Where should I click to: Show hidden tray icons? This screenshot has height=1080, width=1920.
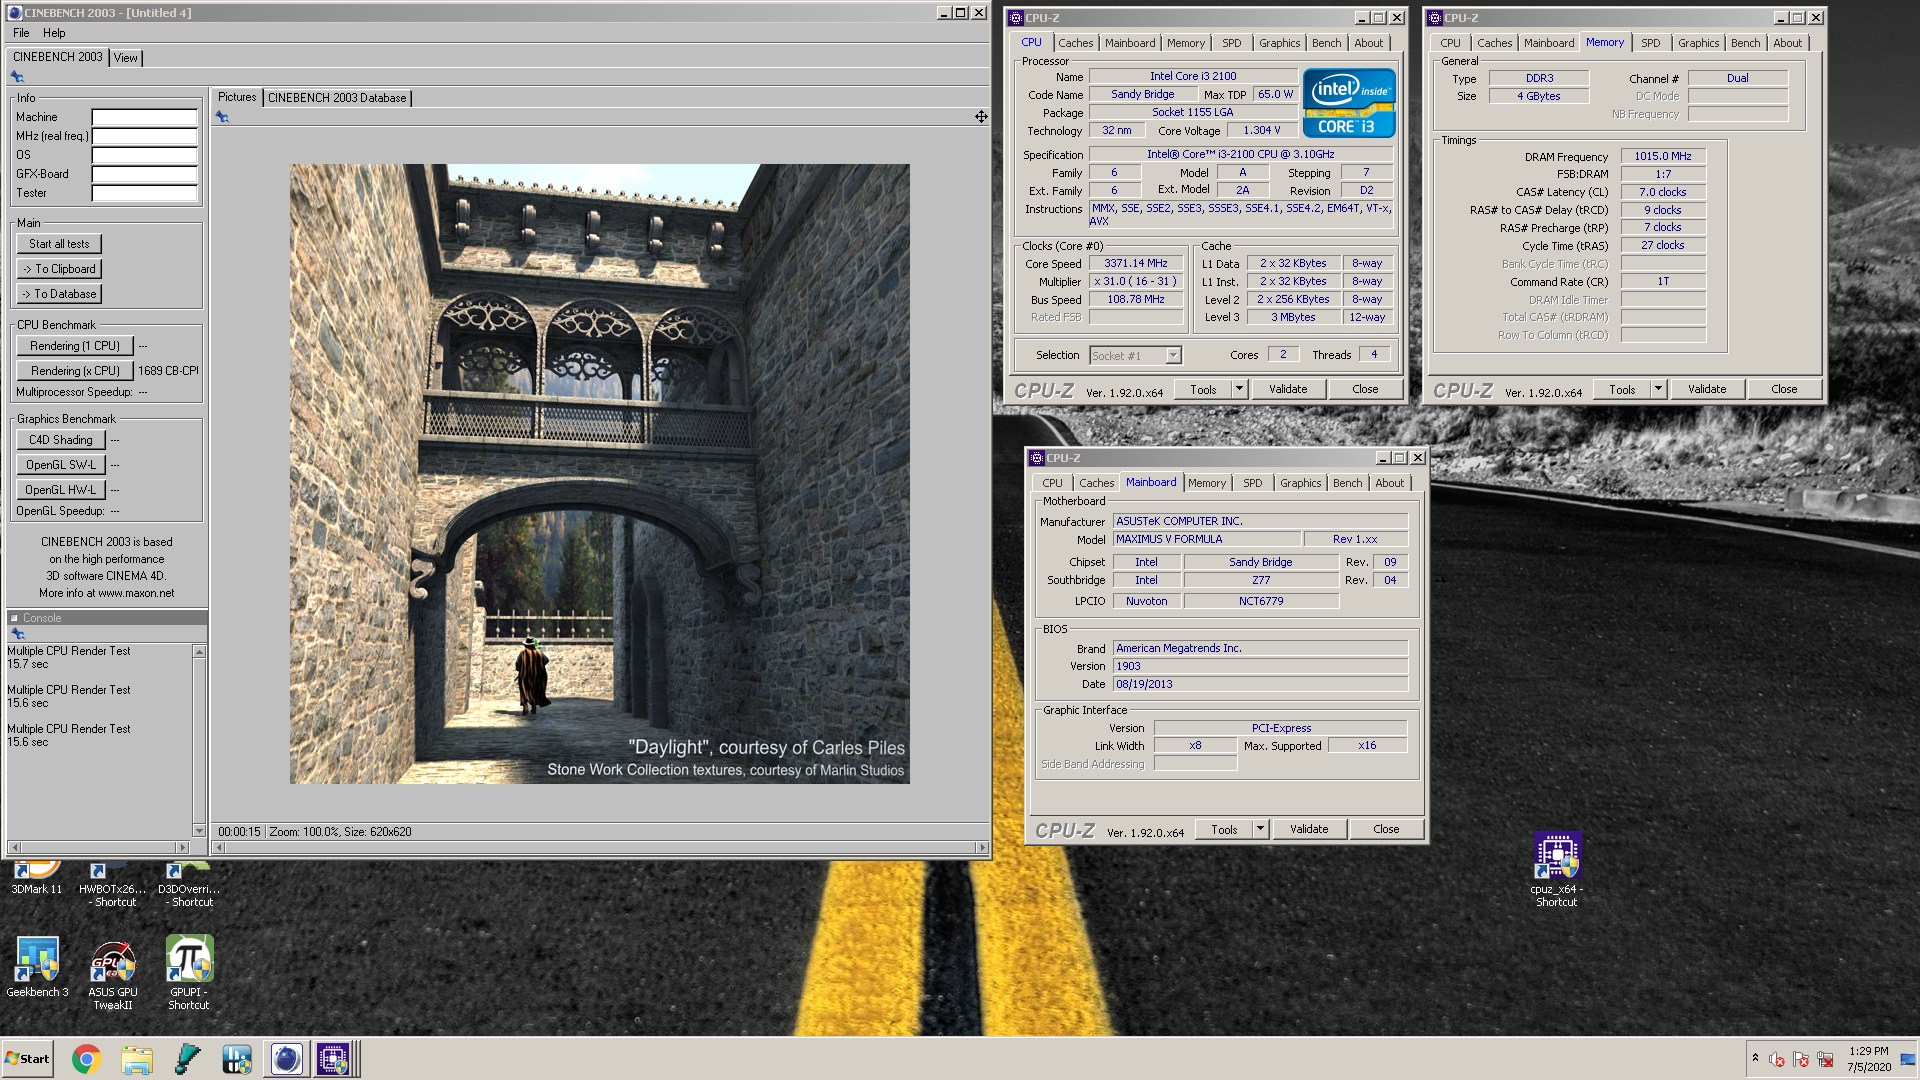pyautogui.click(x=1754, y=1059)
